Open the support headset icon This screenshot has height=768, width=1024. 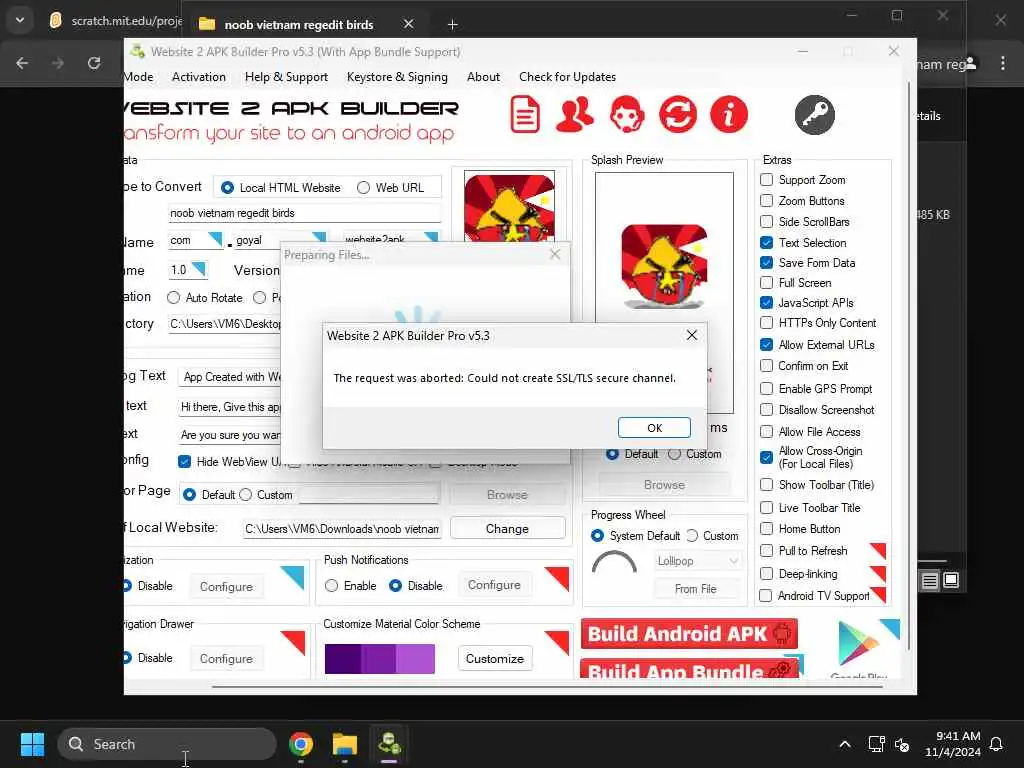pos(627,114)
